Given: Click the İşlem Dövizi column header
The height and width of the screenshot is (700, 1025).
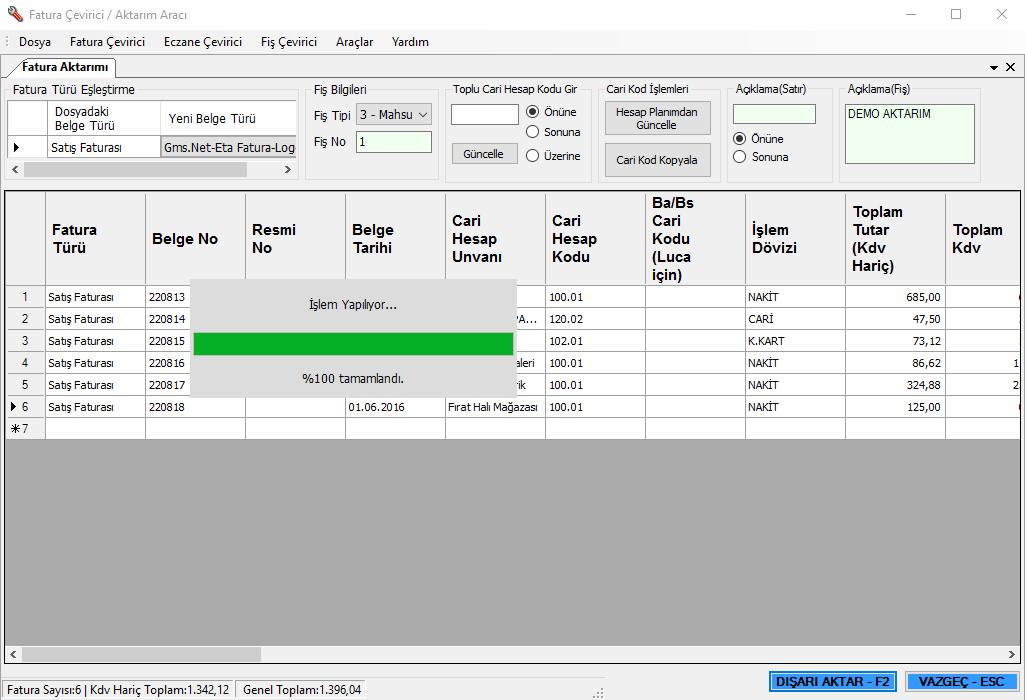Looking at the screenshot, I should pos(796,239).
